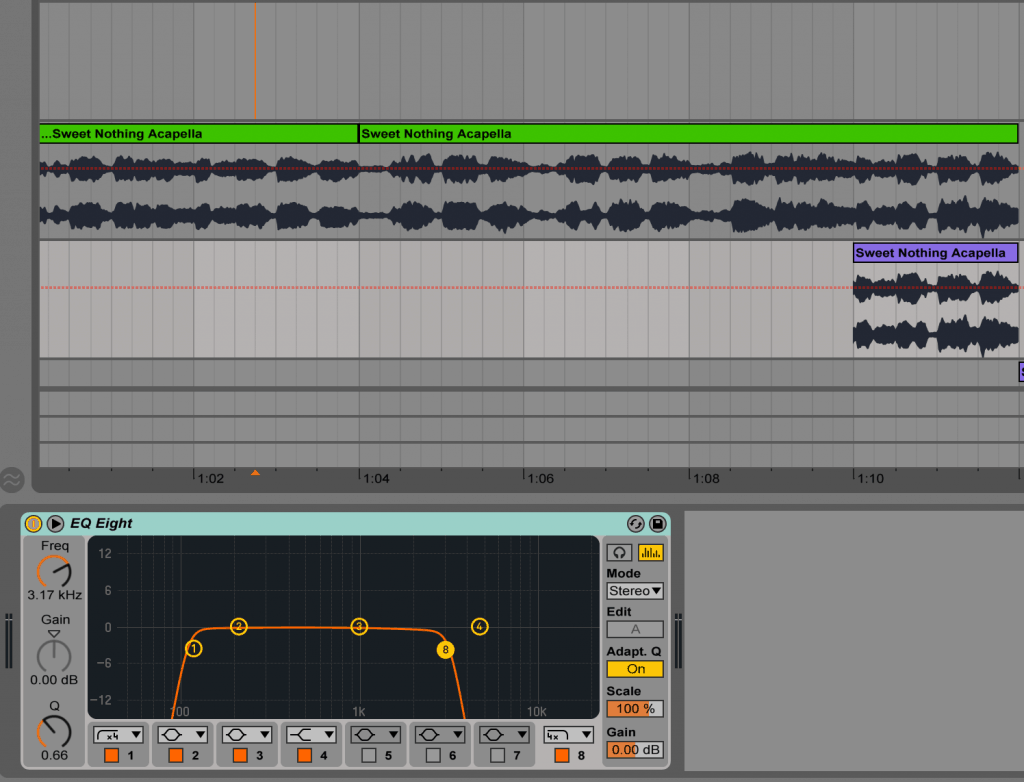
Task: Click the Edit 'A' channel button
Action: [635, 629]
